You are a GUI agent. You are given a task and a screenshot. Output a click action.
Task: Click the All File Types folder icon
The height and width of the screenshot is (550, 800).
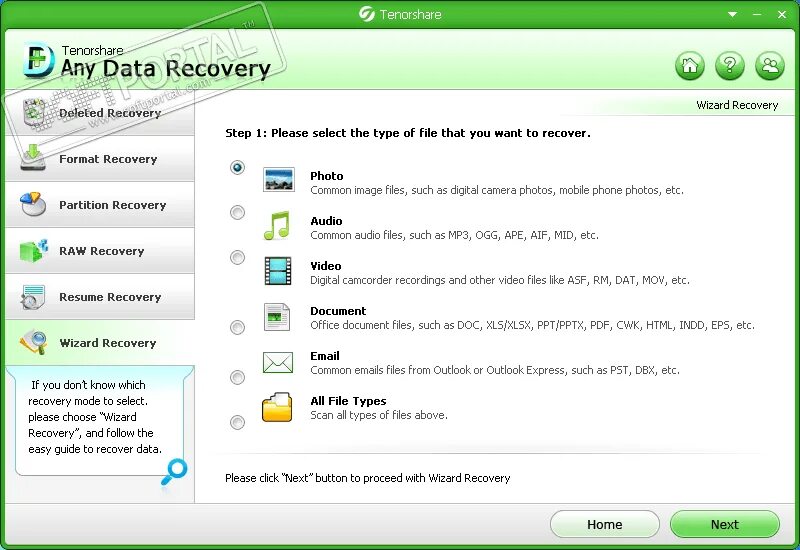coord(277,407)
